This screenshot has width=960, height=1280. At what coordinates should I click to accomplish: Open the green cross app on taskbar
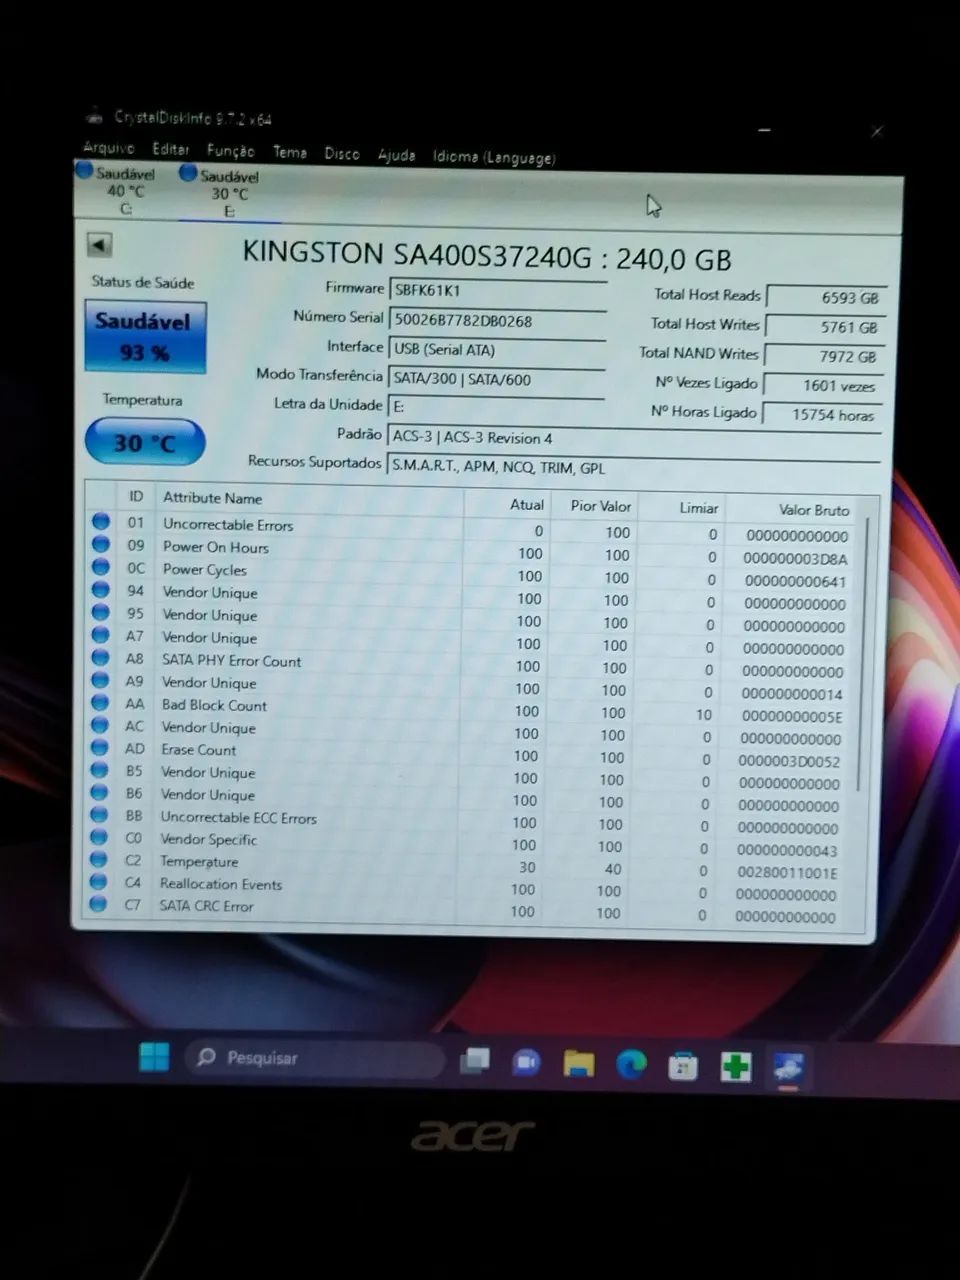(736, 1067)
